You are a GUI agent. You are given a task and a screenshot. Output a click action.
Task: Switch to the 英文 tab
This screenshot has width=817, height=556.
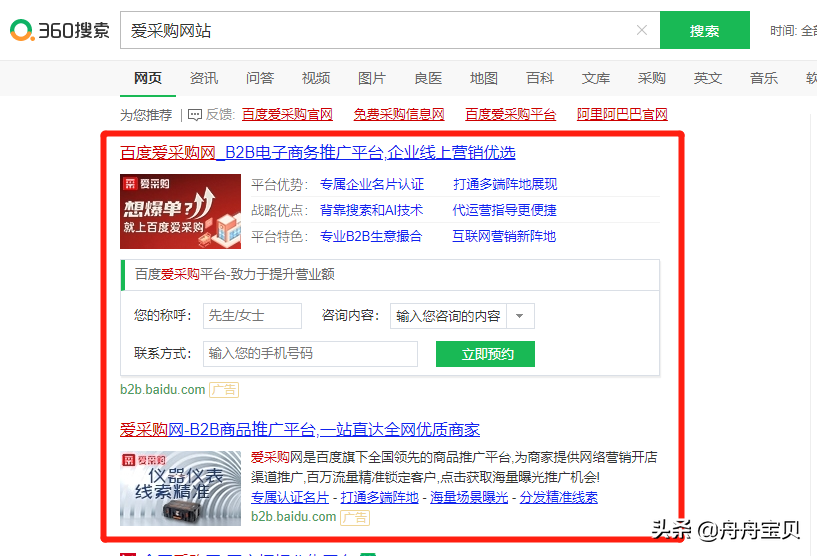[x=708, y=78]
